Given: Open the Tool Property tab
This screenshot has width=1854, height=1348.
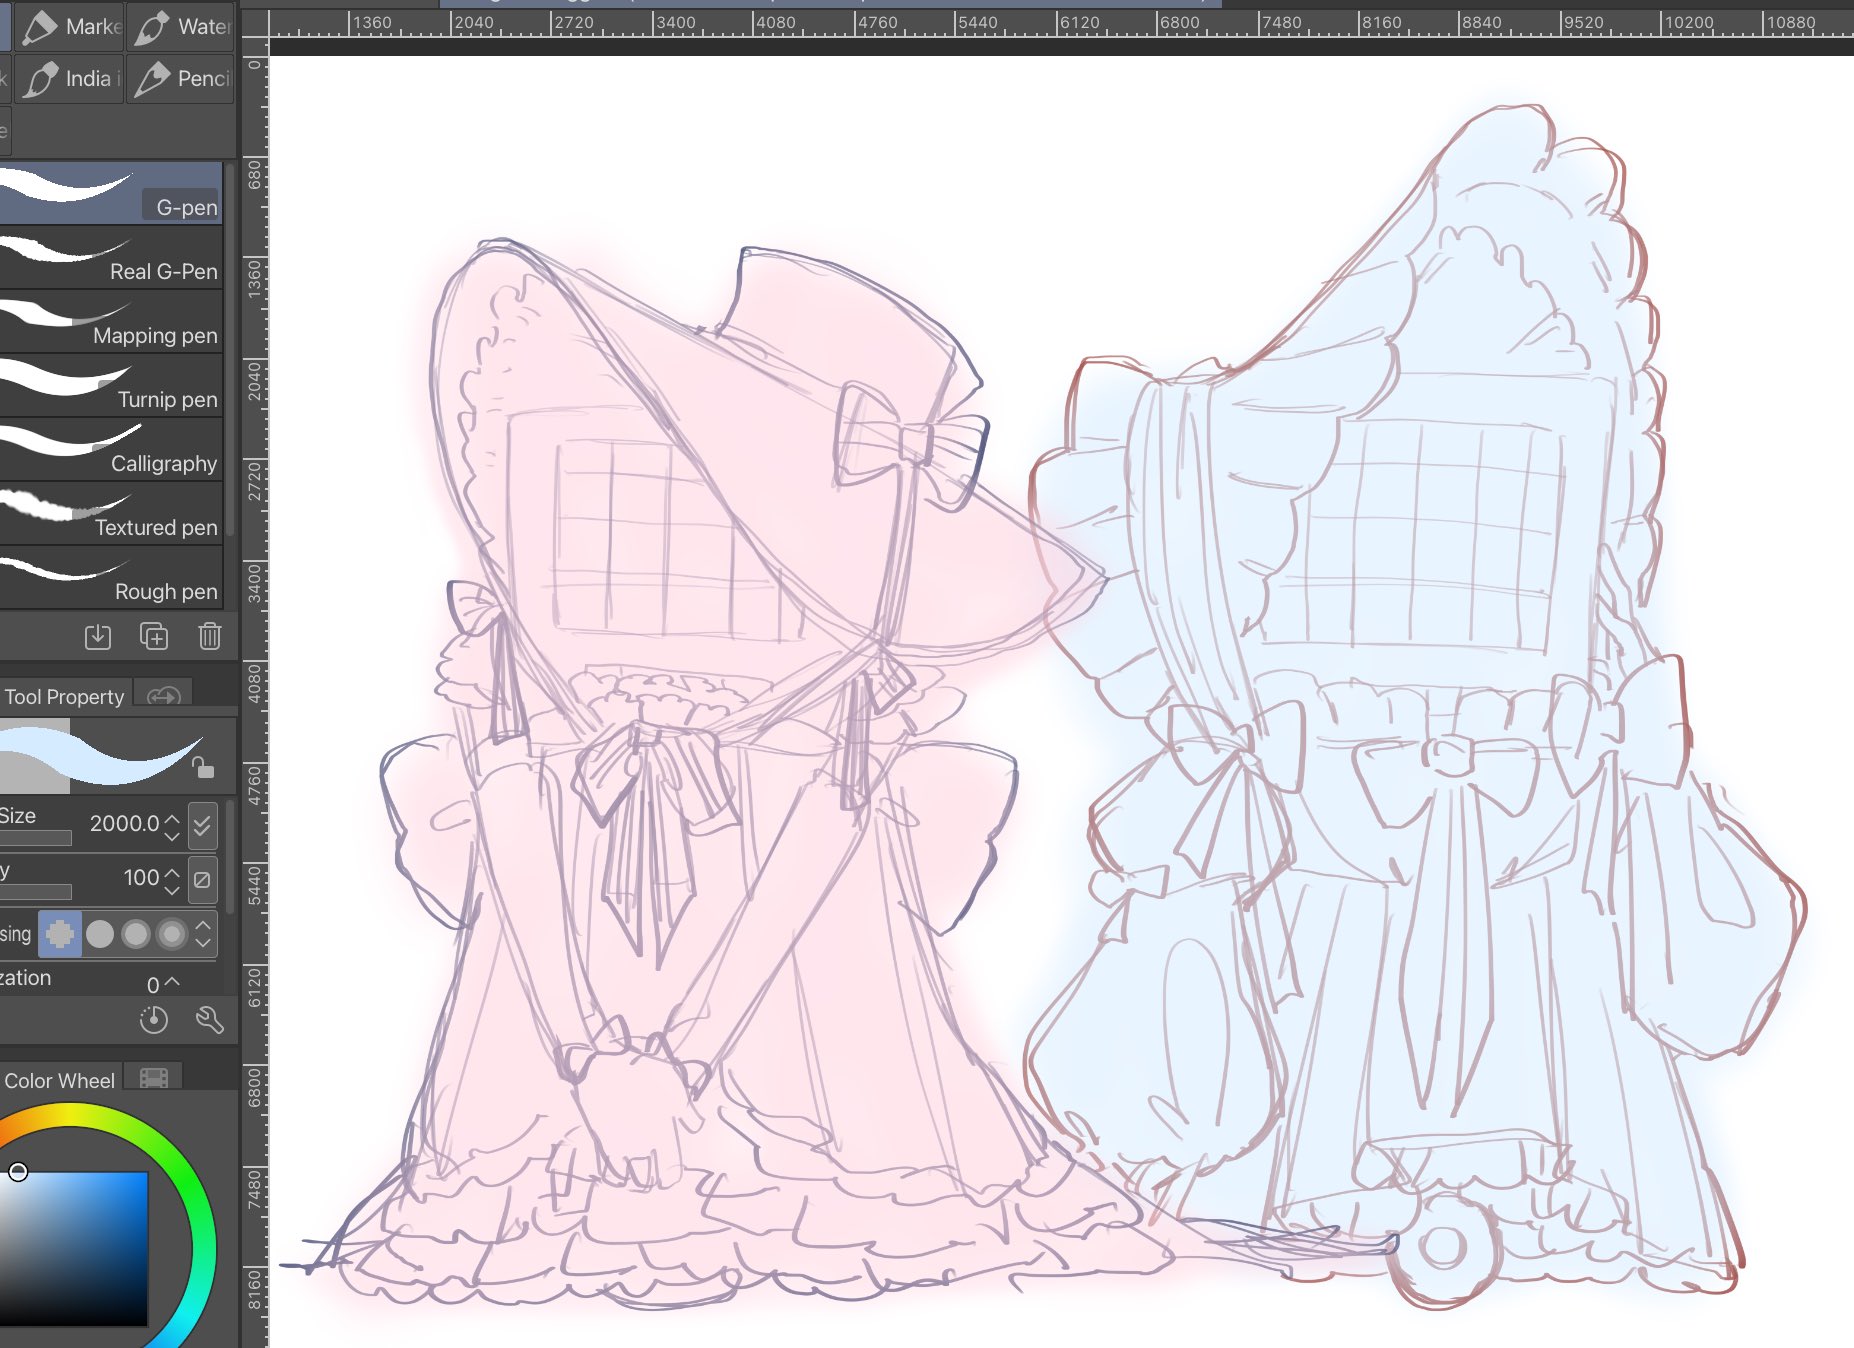Looking at the screenshot, I should click(65, 696).
